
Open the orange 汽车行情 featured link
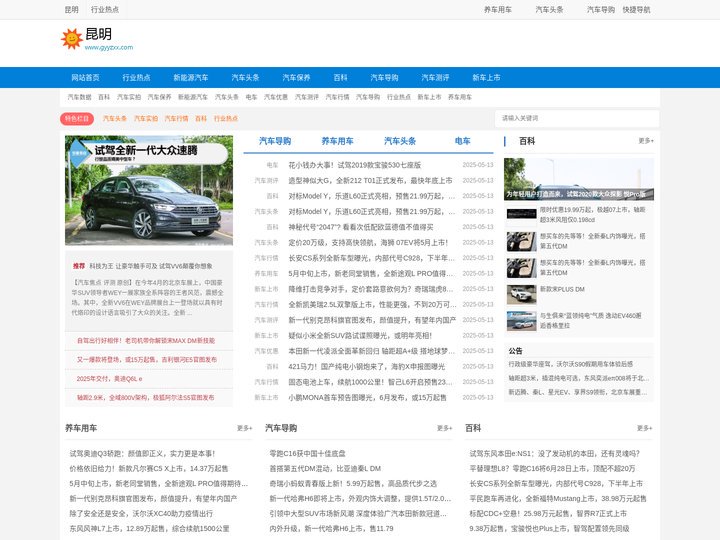click(176, 118)
